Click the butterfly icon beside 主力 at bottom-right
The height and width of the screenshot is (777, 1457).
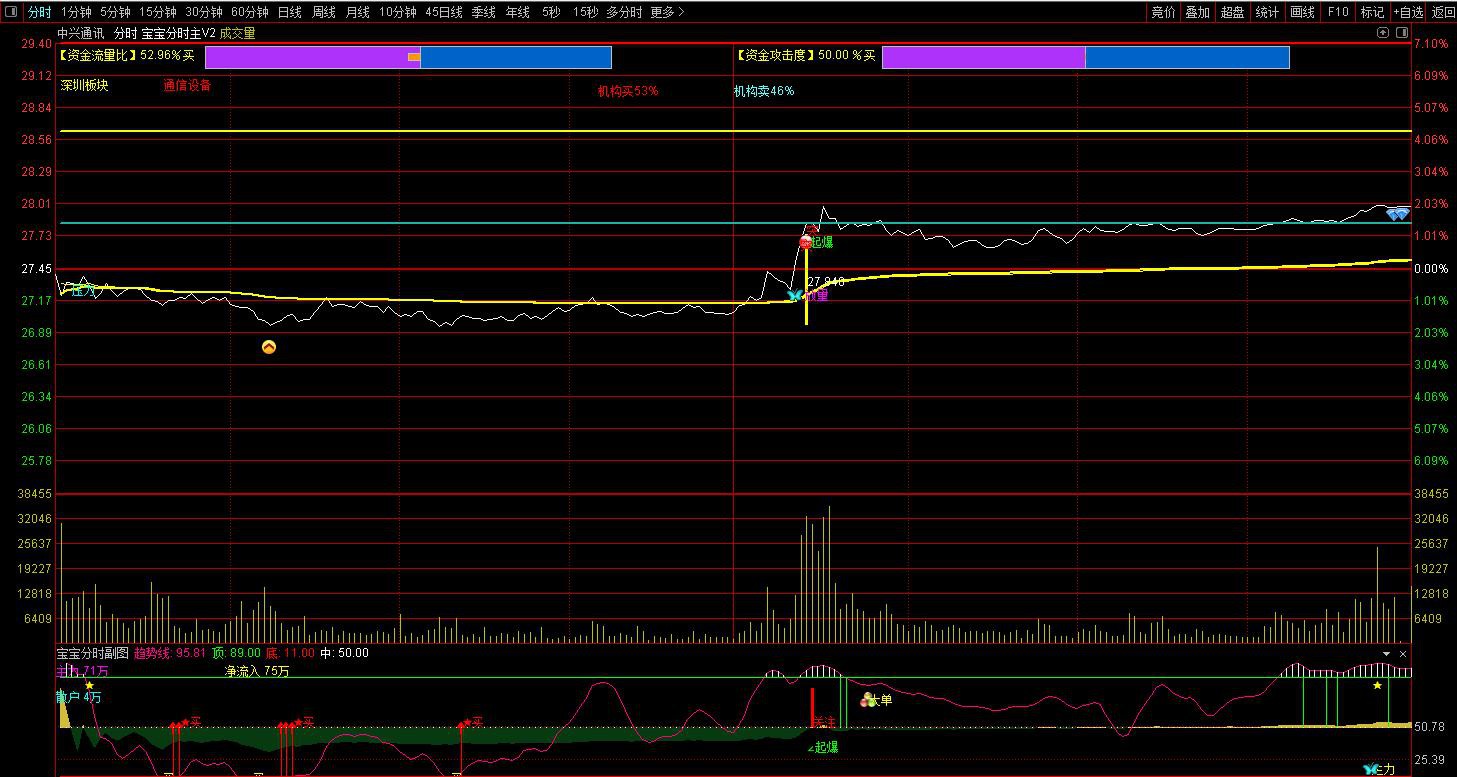[x=1369, y=770]
